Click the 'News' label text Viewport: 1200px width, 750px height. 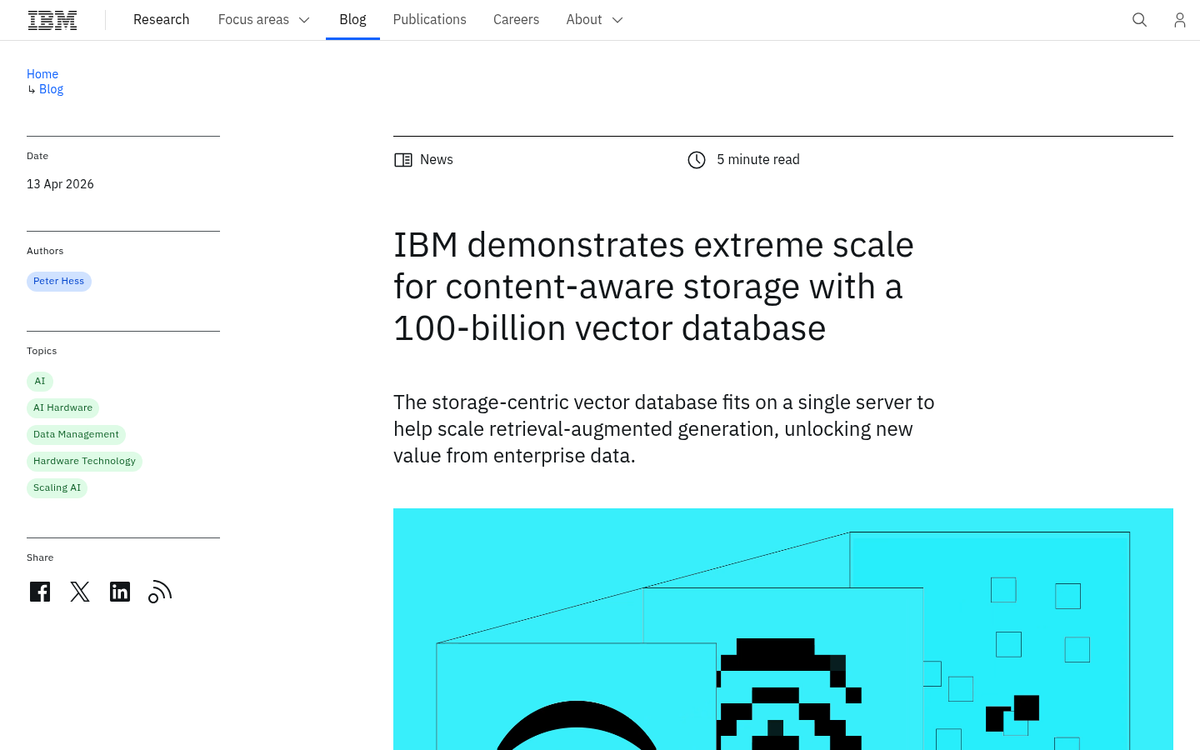[x=436, y=160]
